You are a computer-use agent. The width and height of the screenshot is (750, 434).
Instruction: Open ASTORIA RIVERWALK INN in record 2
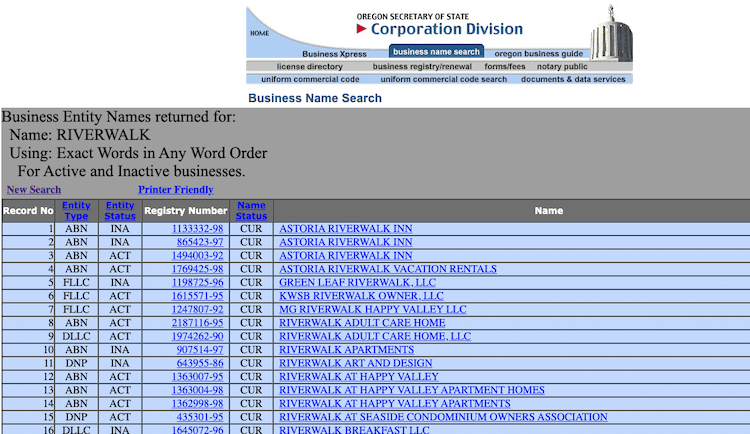click(346, 242)
